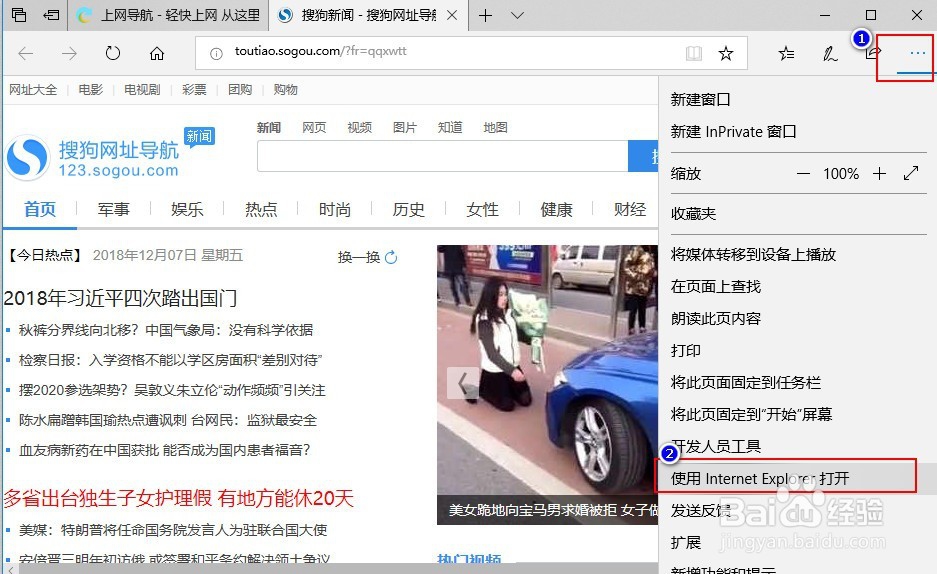Image resolution: width=937 pixels, height=574 pixels.
Task: Set these tabs aside icon
Action: pyautogui.click(x=51, y=15)
